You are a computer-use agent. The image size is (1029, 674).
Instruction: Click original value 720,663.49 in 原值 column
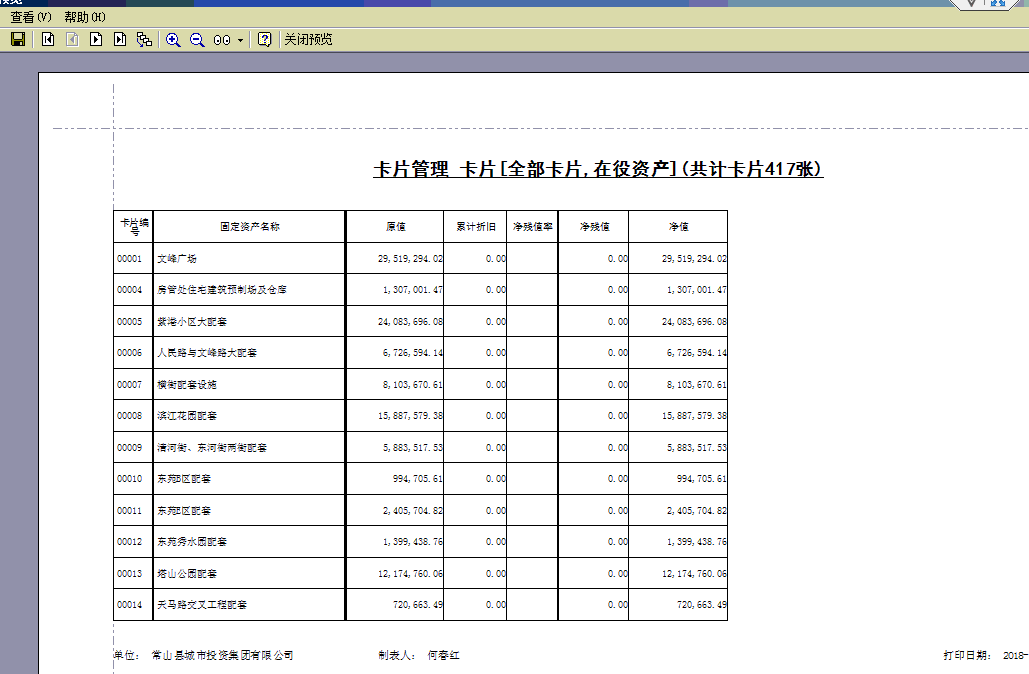pyautogui.click(x=417, y=604)
